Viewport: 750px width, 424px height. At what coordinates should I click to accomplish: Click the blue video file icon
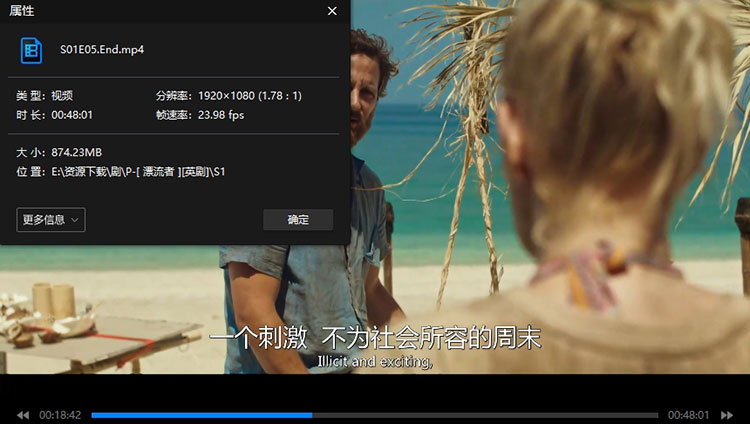(x=33, y=49)
